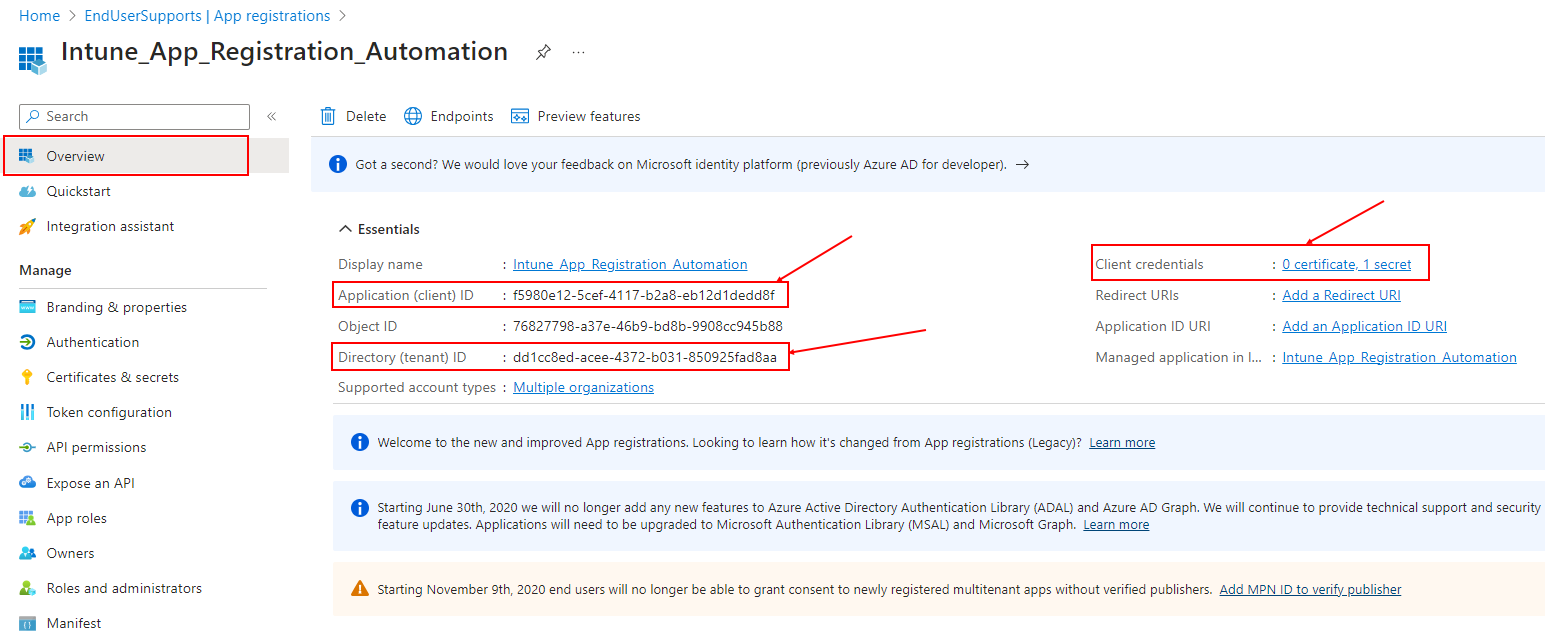1545x641 pixels.
Task: Open Preview features icon
Action: [x=519, y=116]
